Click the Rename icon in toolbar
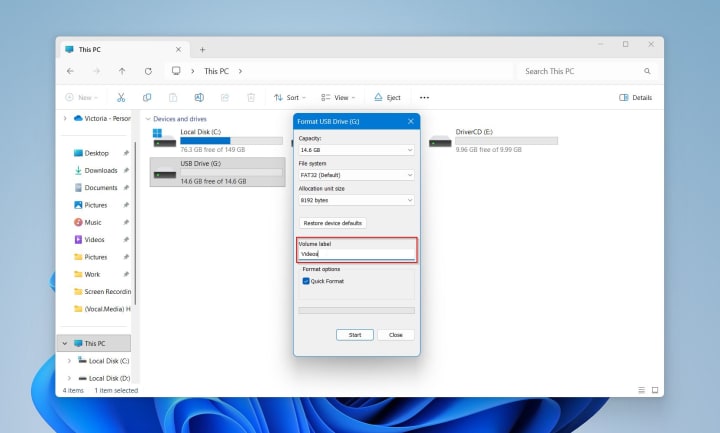The height and width of the screenshot is (433, 720). (x=199, y=97)
